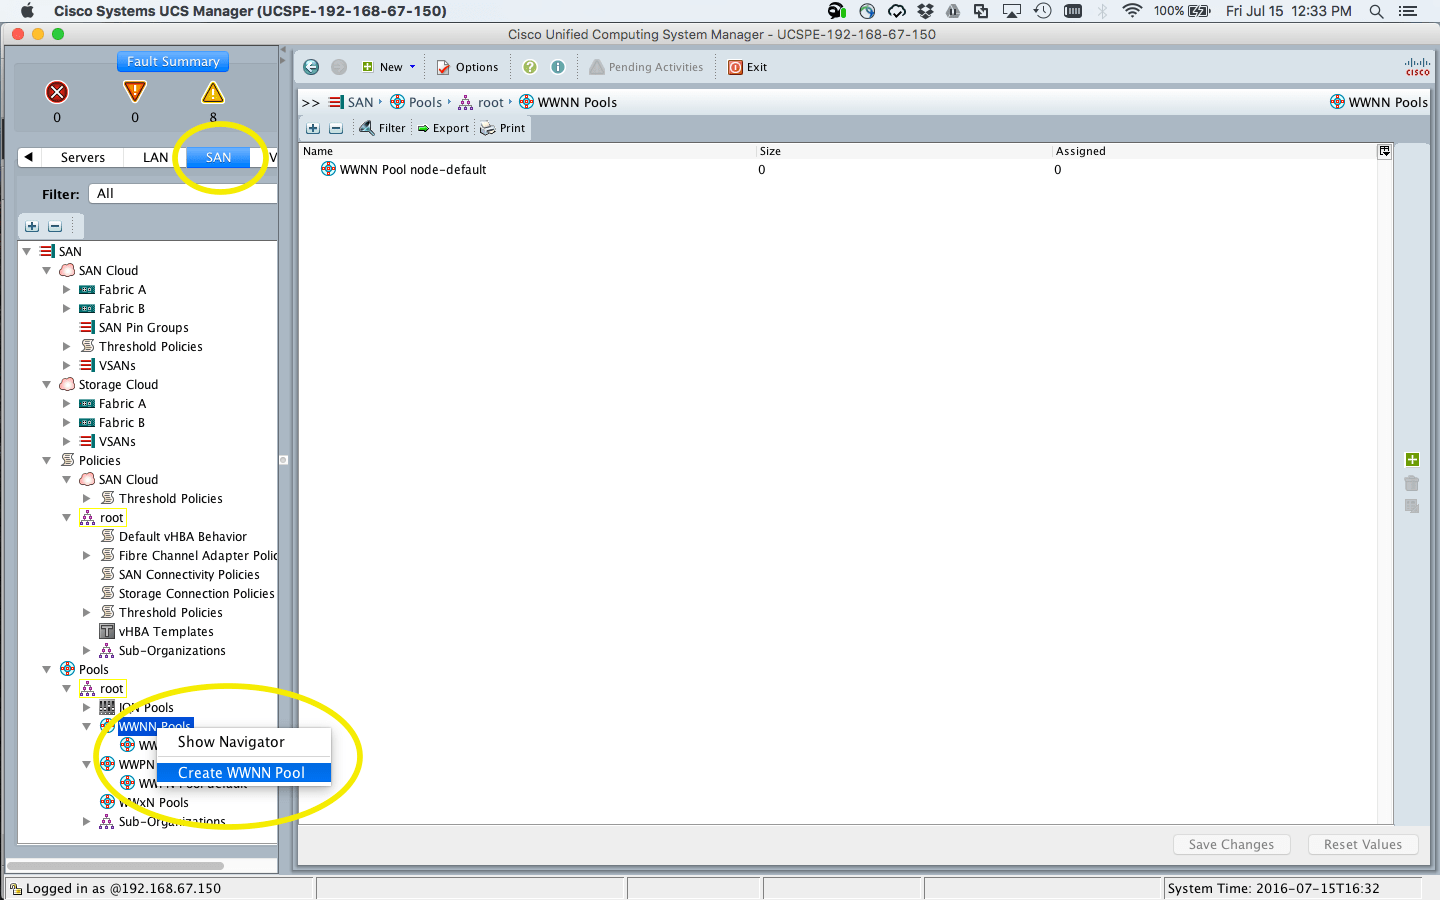Viewport: 1440px width, 900px height.
Task: Choose Show Navigator in context menu
Action: pos(231,742)
